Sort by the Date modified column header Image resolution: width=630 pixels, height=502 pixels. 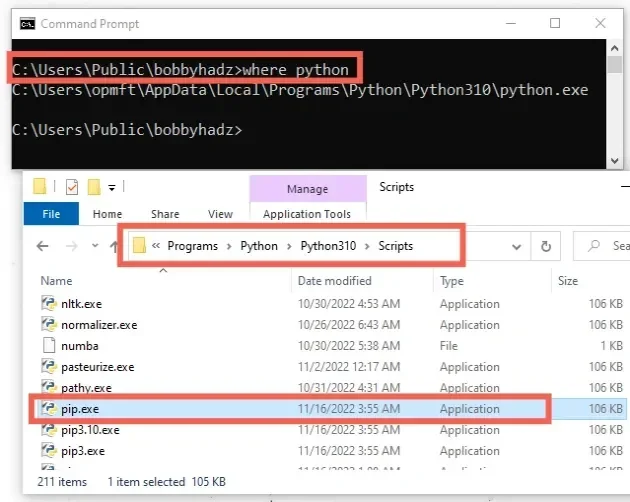coord(334,281)
